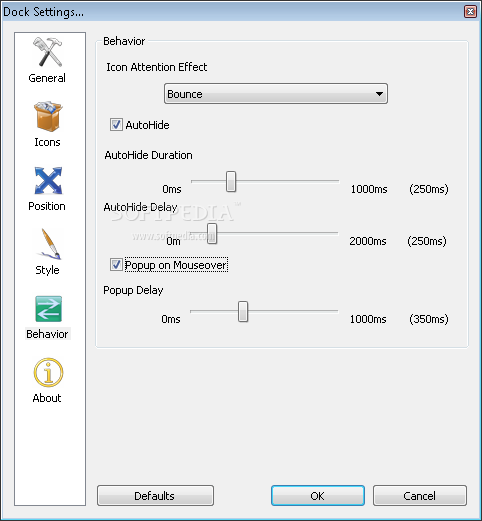
Task: Click the (350ms) value for Popup Delay
Action: tap(429, 319)
